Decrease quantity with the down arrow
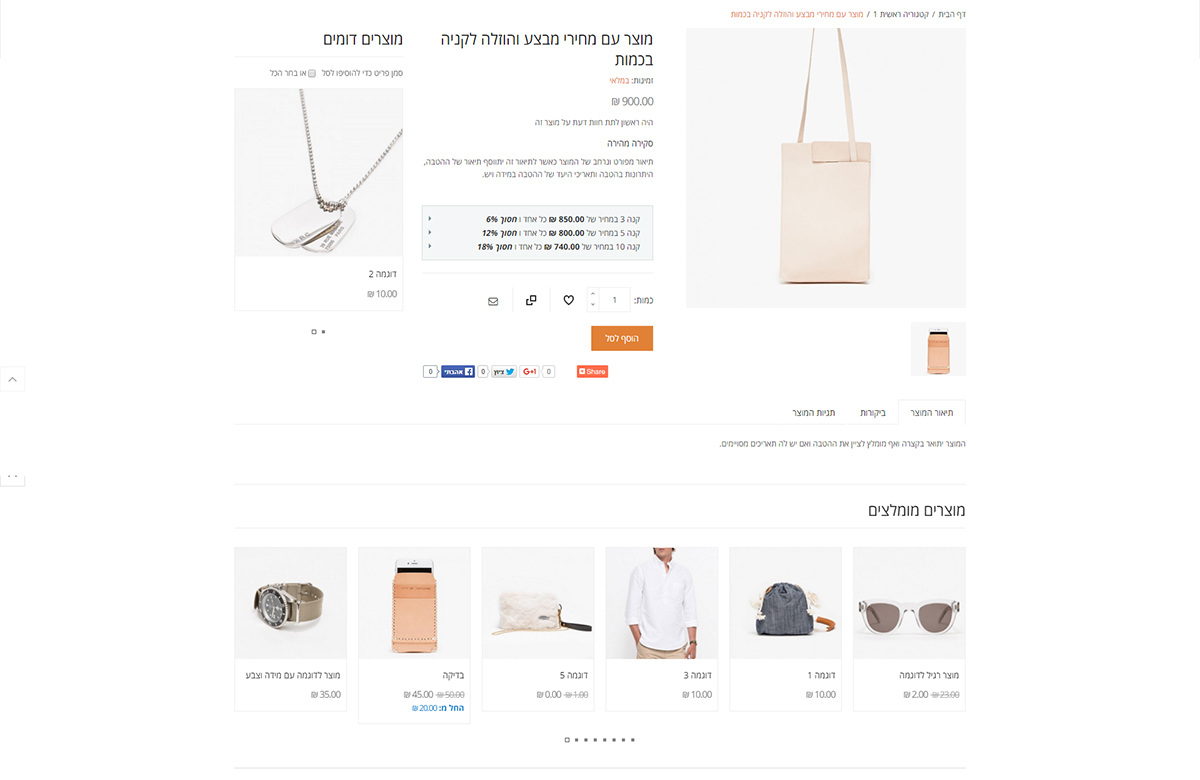 [593, 305]
